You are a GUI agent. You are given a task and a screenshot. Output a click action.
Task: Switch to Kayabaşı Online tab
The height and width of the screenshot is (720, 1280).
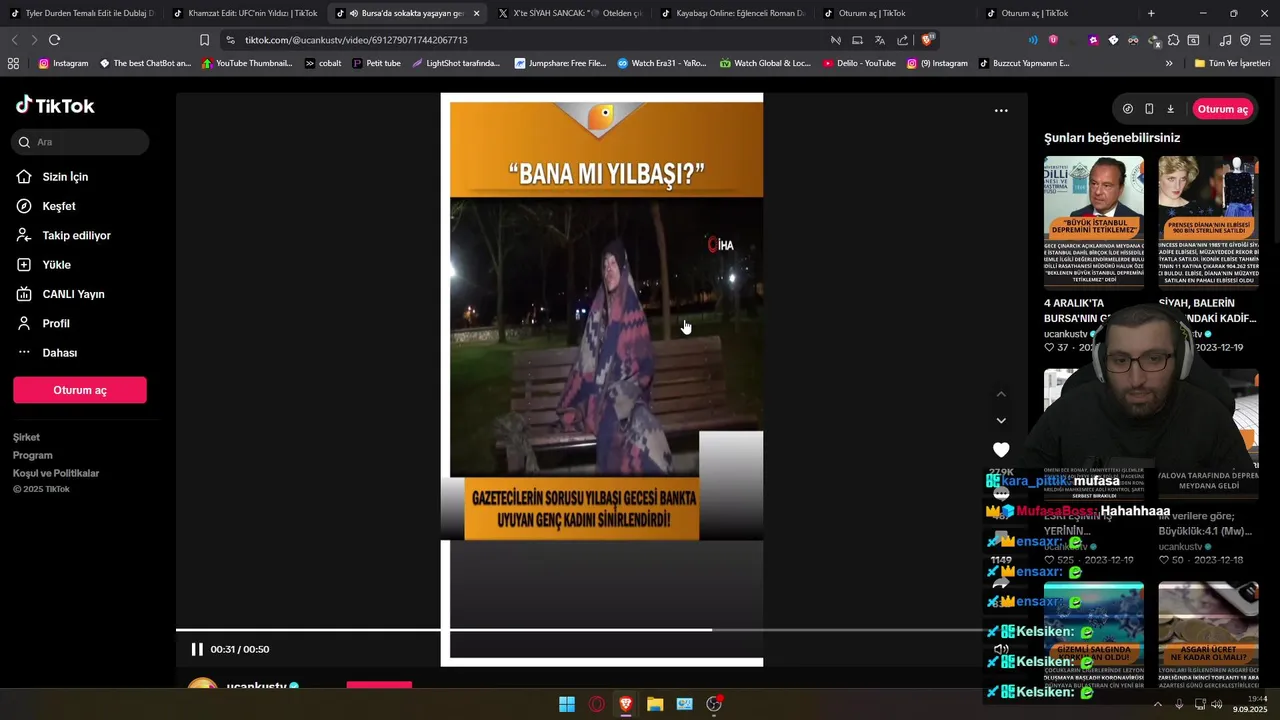point(733,13)
